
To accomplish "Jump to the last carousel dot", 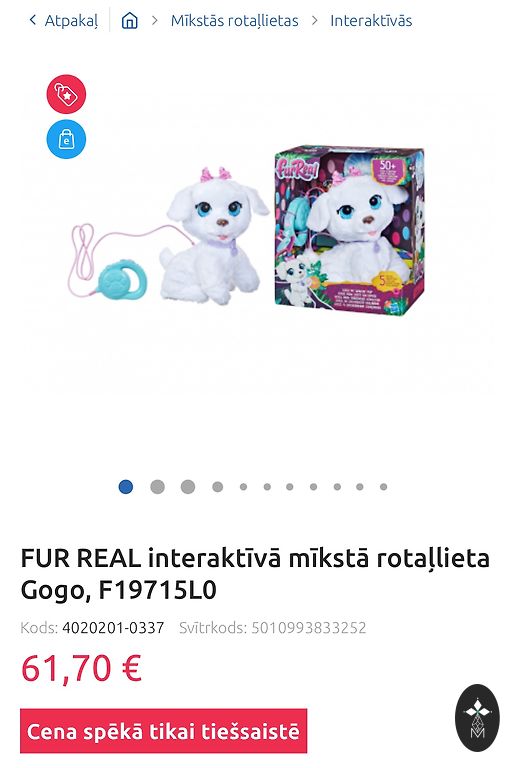I will click(x=383, y=487).
